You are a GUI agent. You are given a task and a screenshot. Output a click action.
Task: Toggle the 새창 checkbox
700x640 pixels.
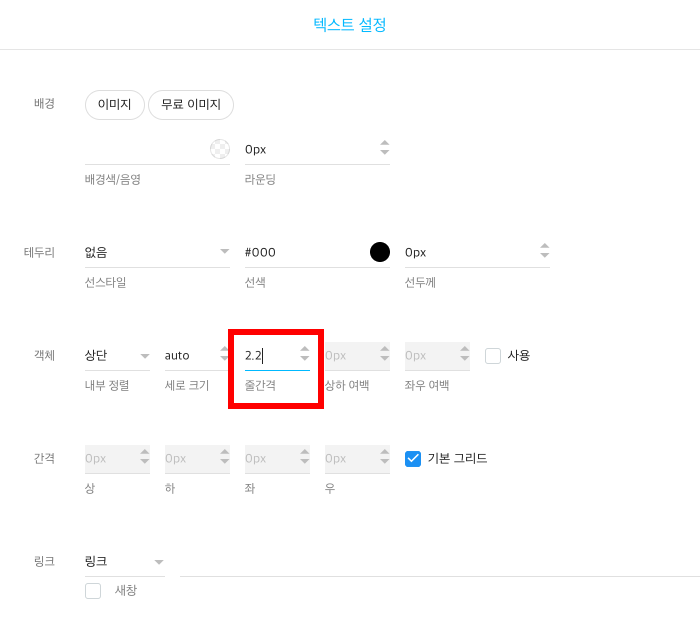(93, 591)
